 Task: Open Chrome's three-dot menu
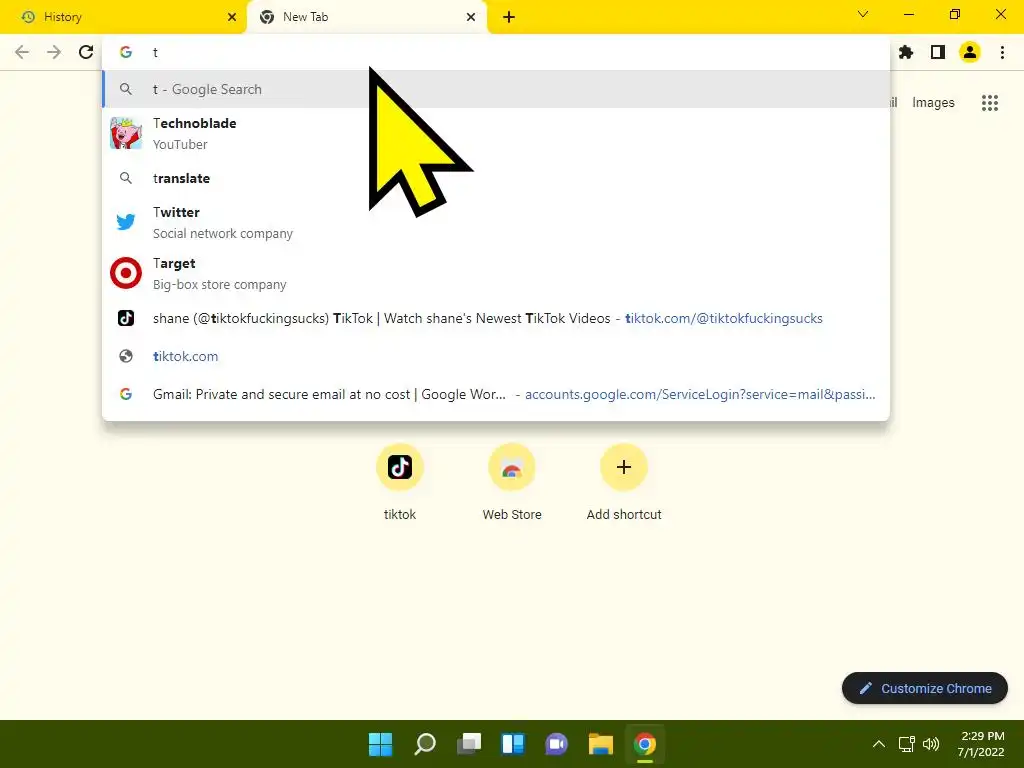click(x=1002, y=52)
